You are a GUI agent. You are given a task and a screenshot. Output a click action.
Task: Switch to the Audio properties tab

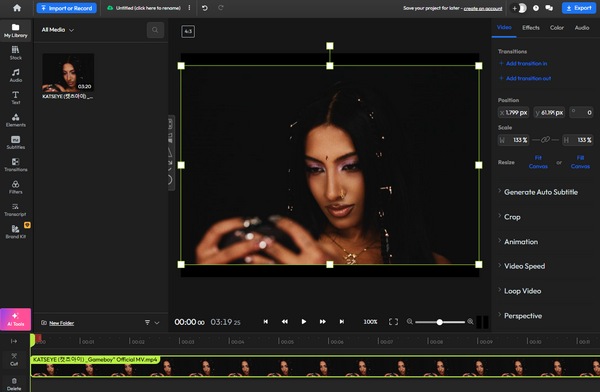(x=582, y=28)
